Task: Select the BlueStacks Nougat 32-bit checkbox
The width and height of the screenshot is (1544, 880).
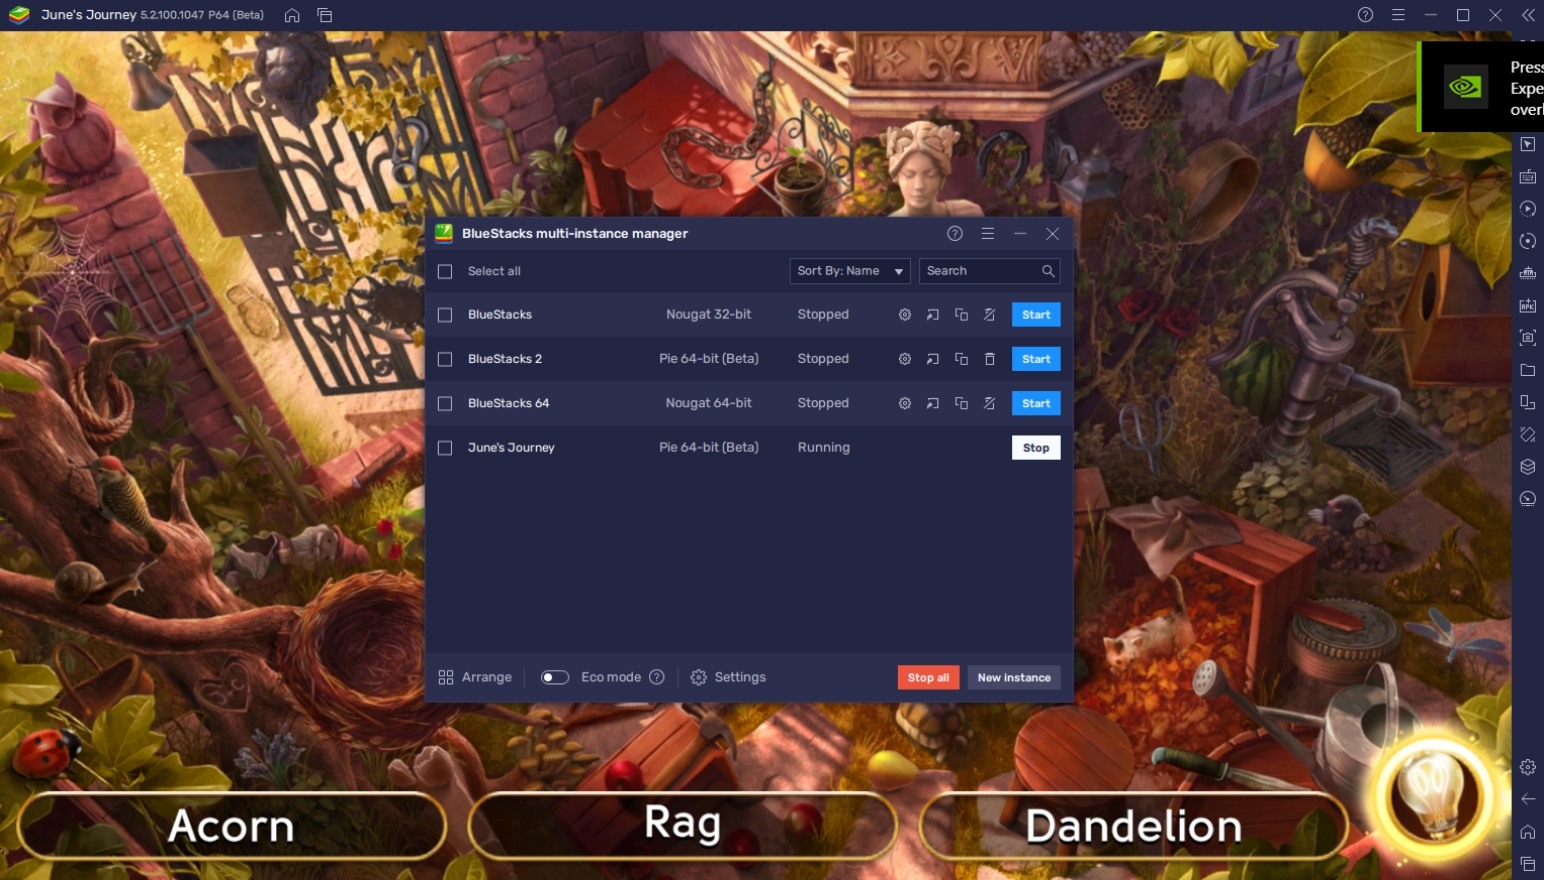Action: coord(445,315)
